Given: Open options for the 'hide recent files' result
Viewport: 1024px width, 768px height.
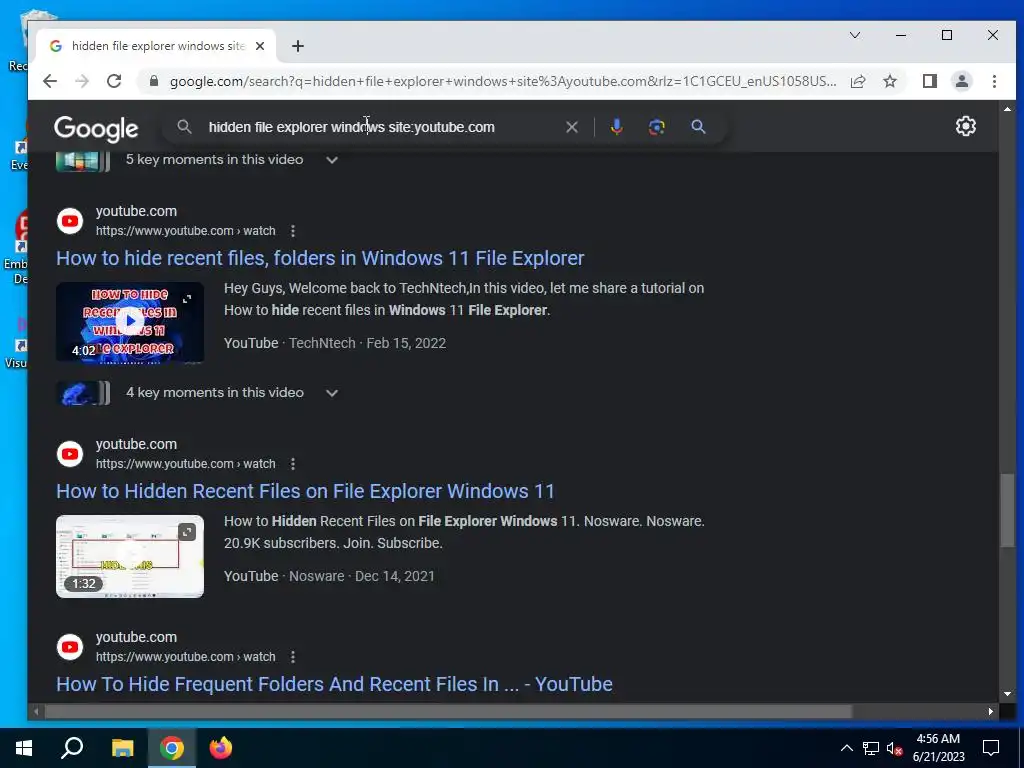Looking at the screenshot, I should [x=293, y=231].
